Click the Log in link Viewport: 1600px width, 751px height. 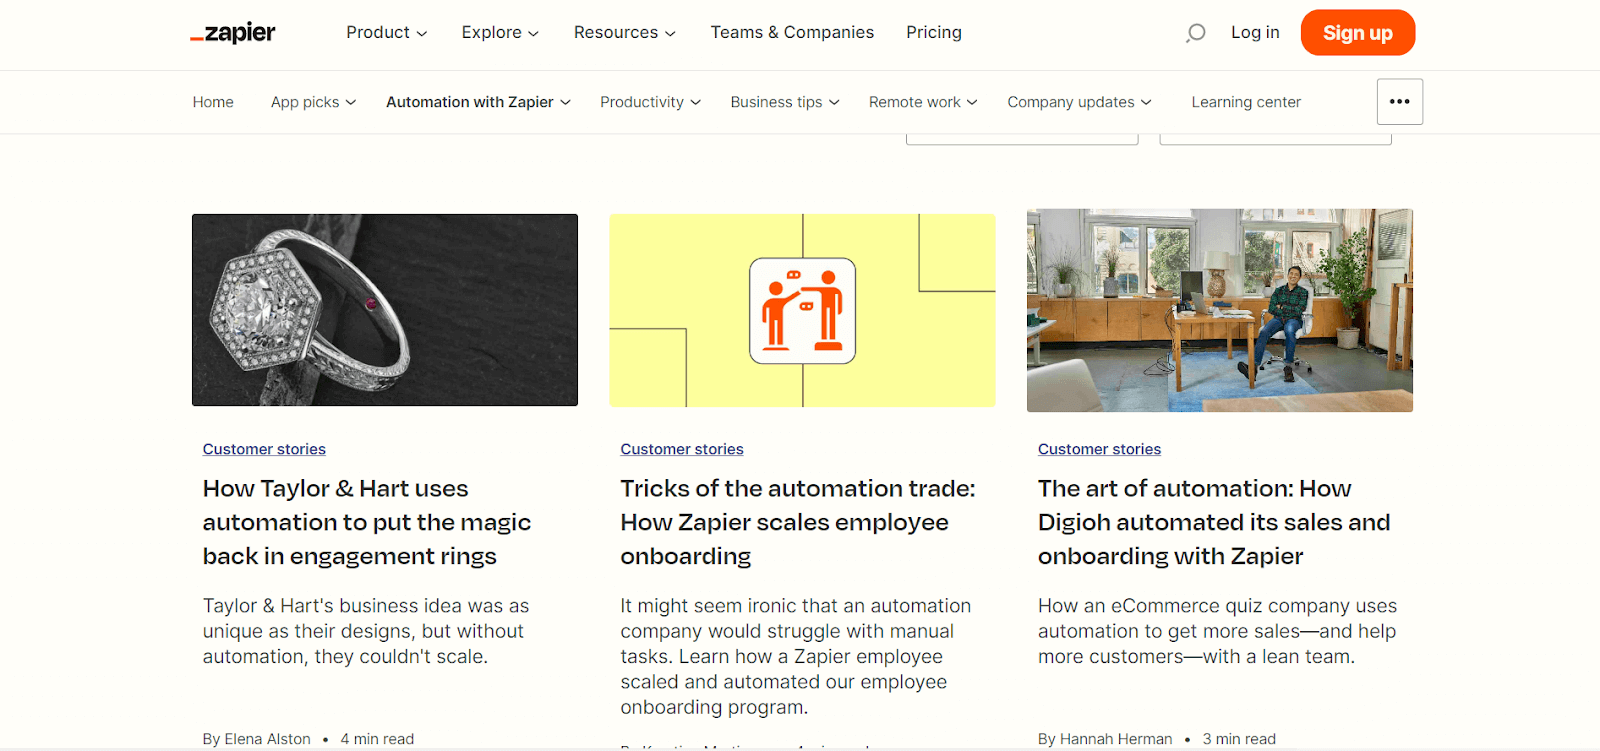click(x=1255, y=33)
